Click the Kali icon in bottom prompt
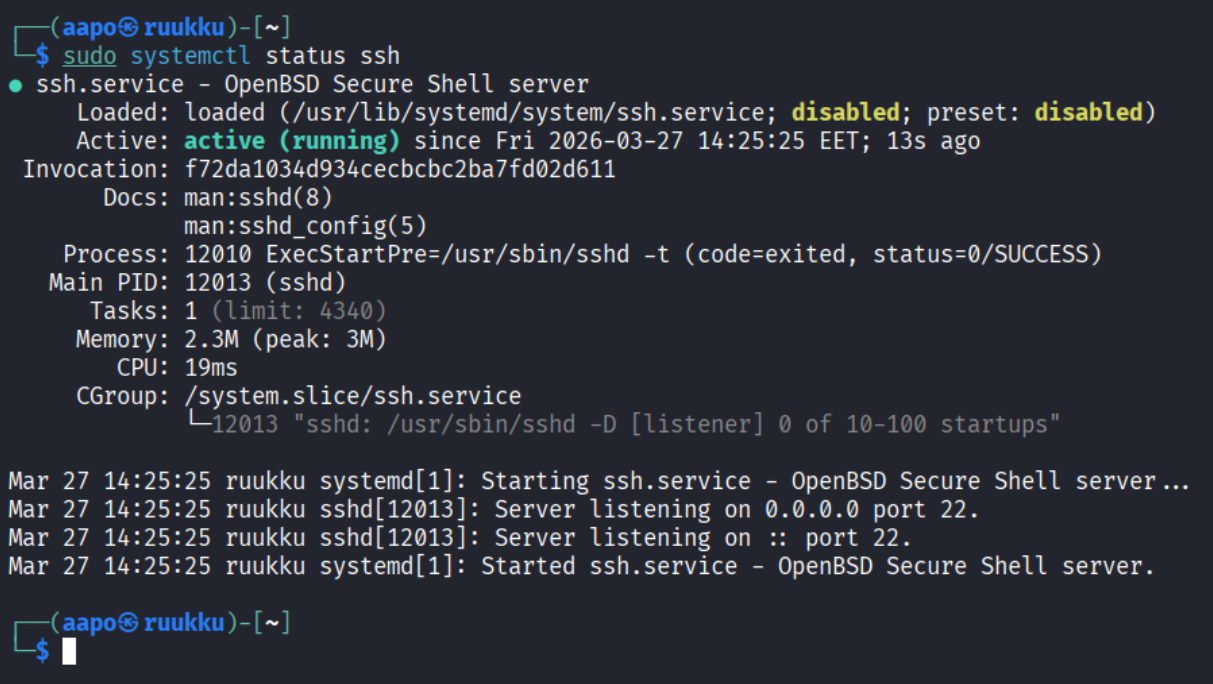 point(128,623)
